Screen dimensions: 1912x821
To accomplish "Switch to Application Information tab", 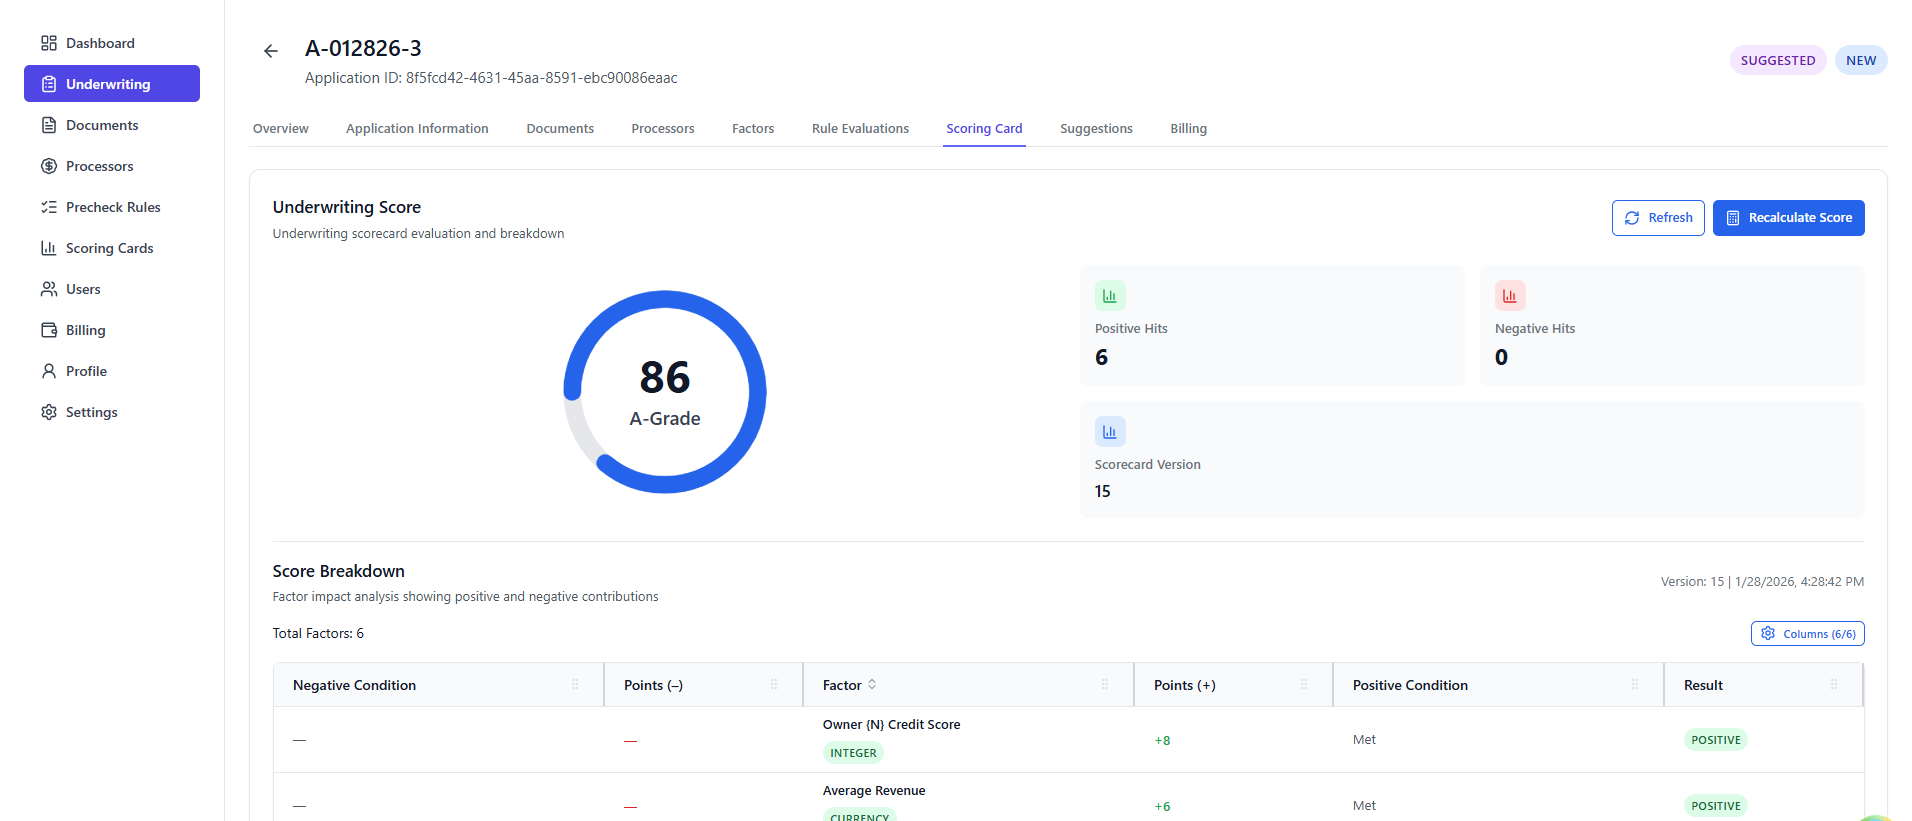I will pyautogui.click(x=417, y=129).
